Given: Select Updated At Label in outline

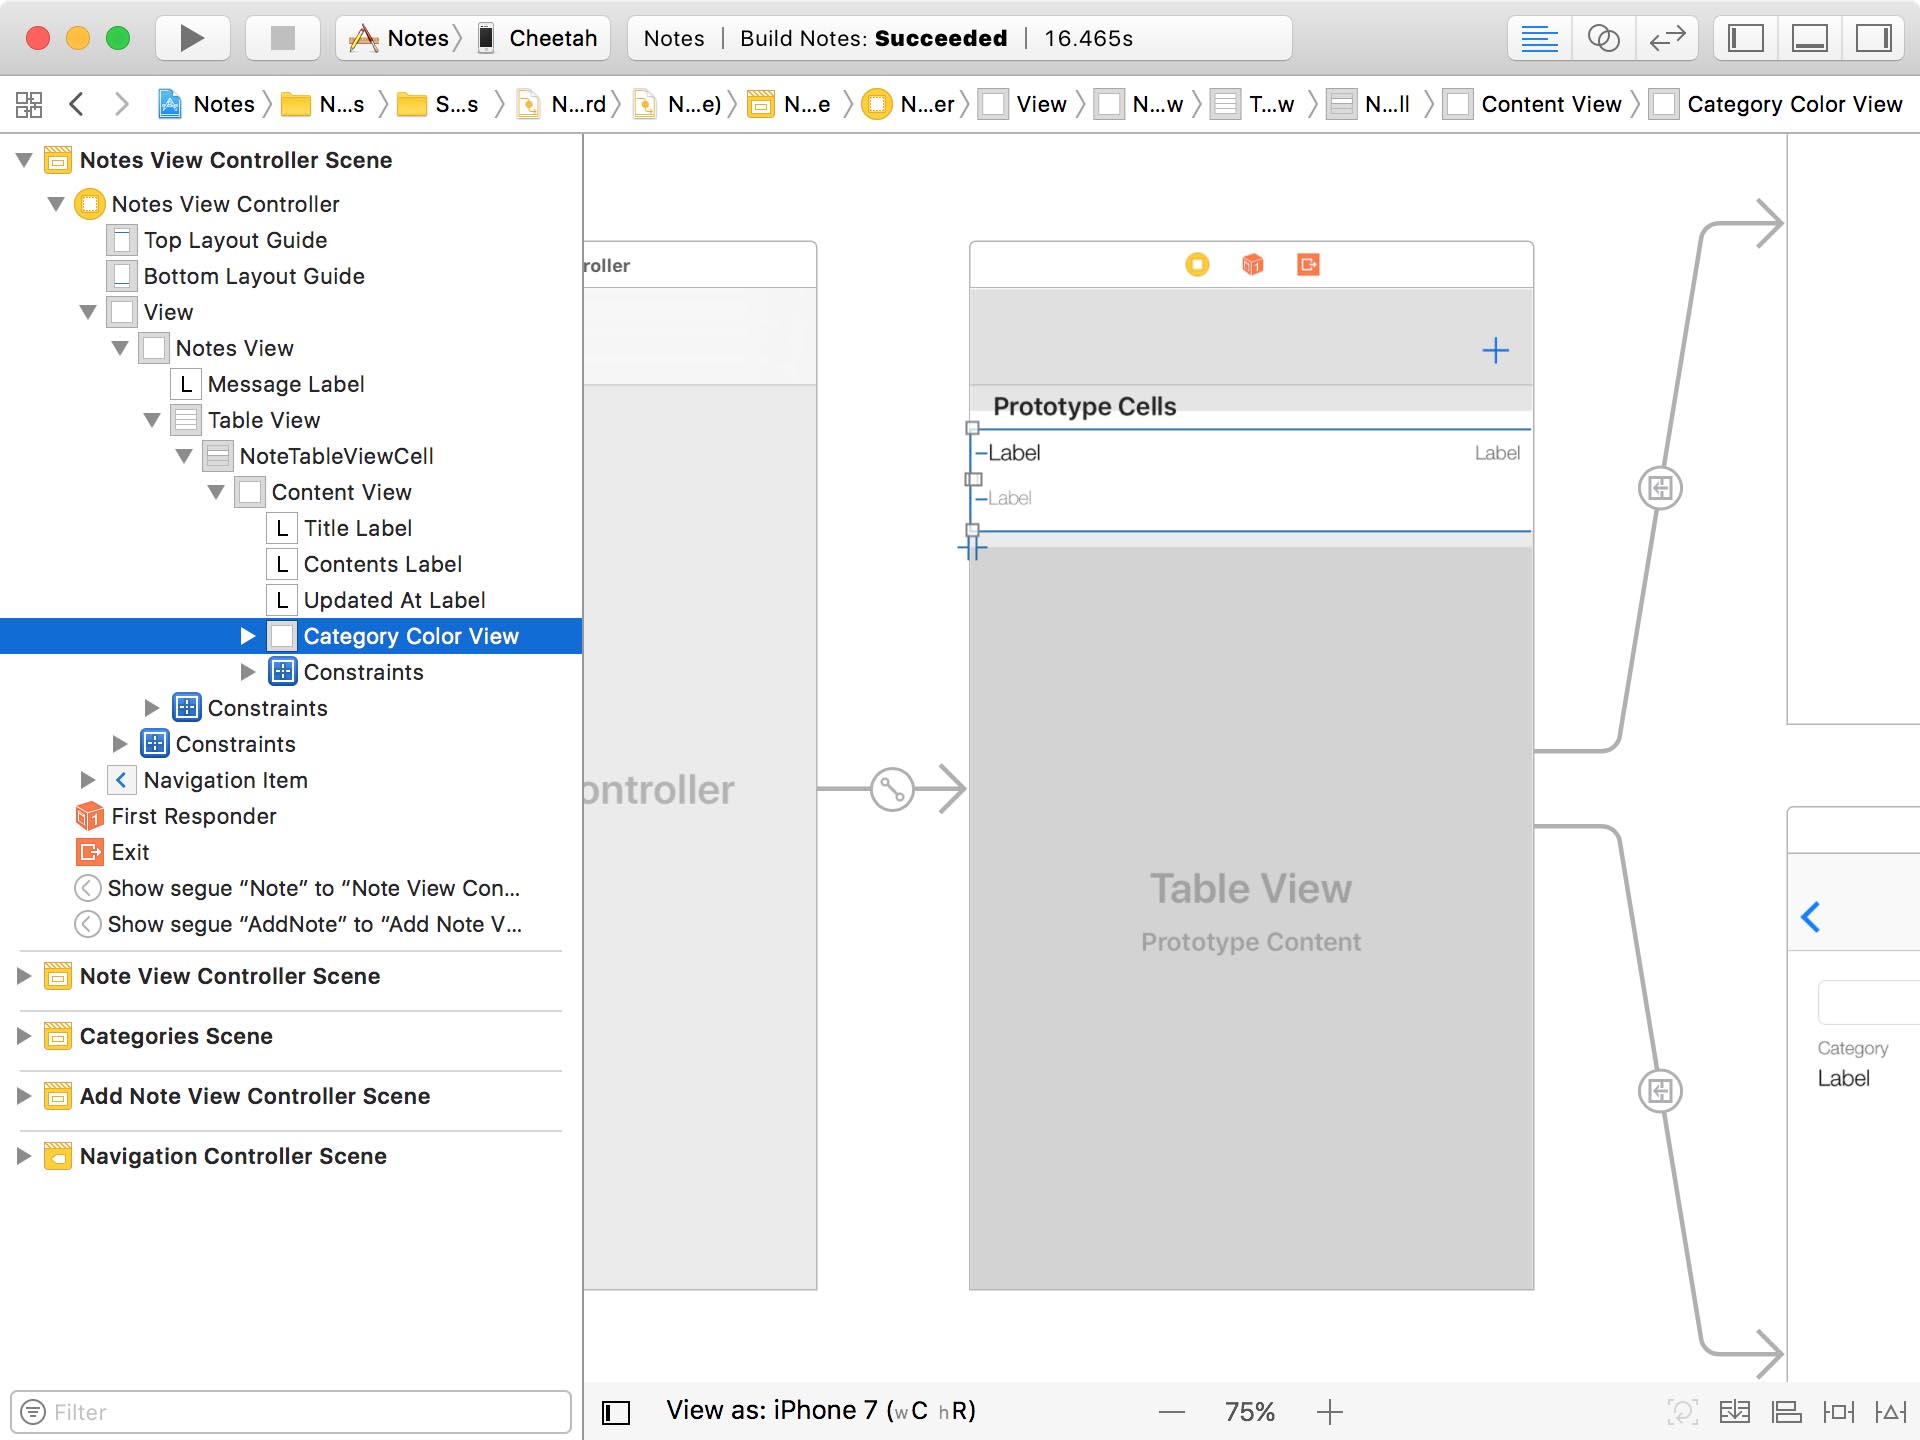Looking at the screenshot, I should pyautogui.click(x=394, y=600).
